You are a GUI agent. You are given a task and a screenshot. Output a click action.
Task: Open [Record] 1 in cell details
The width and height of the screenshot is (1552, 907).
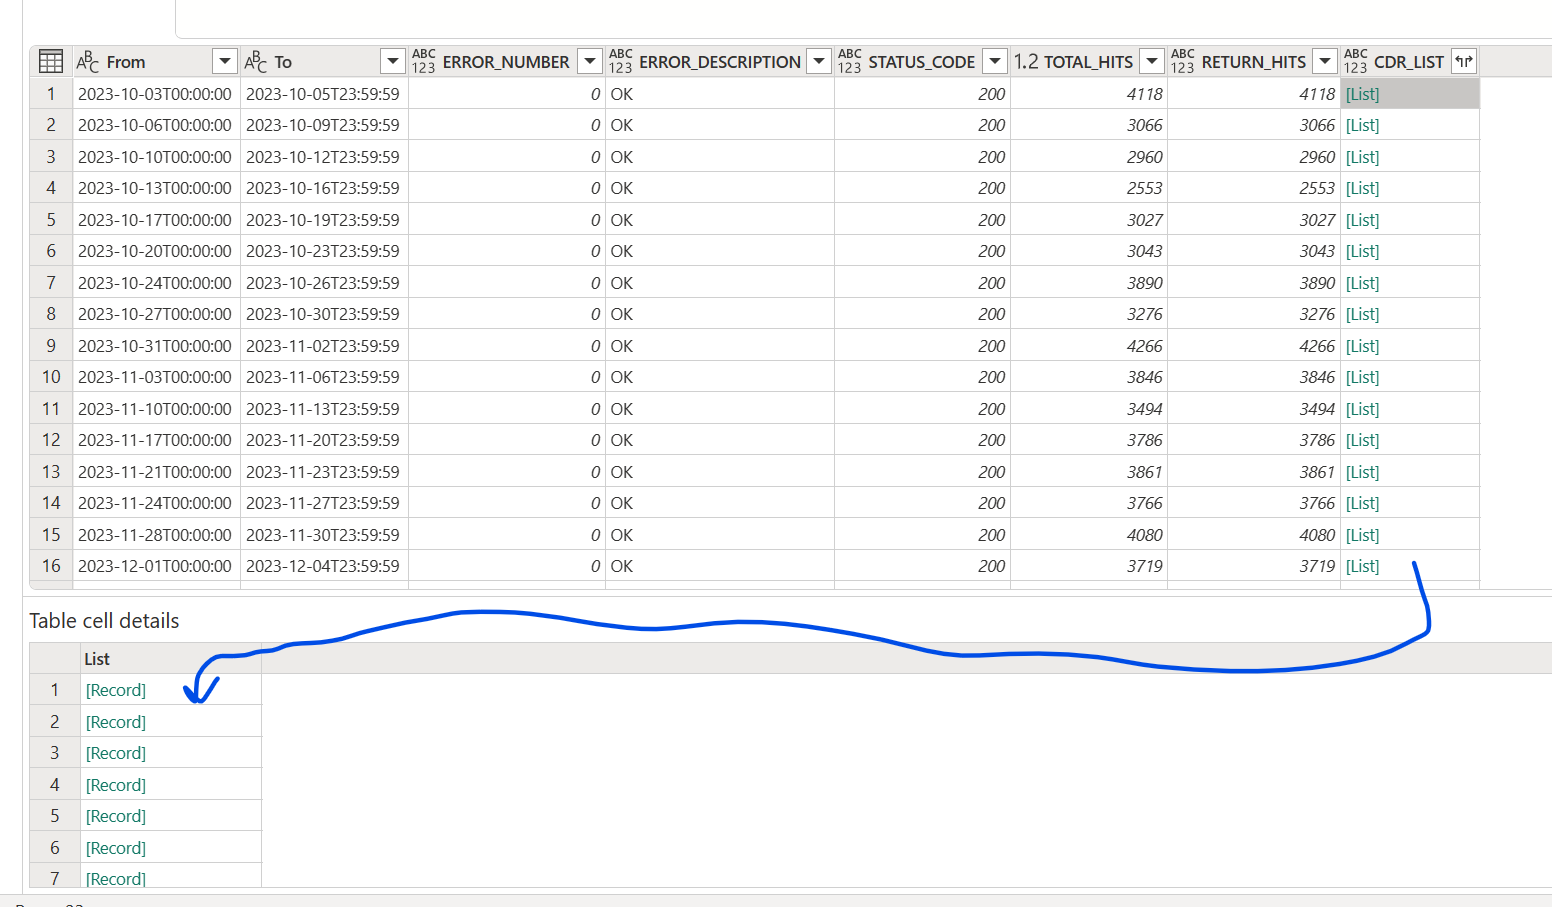click(x=116, y=690)
